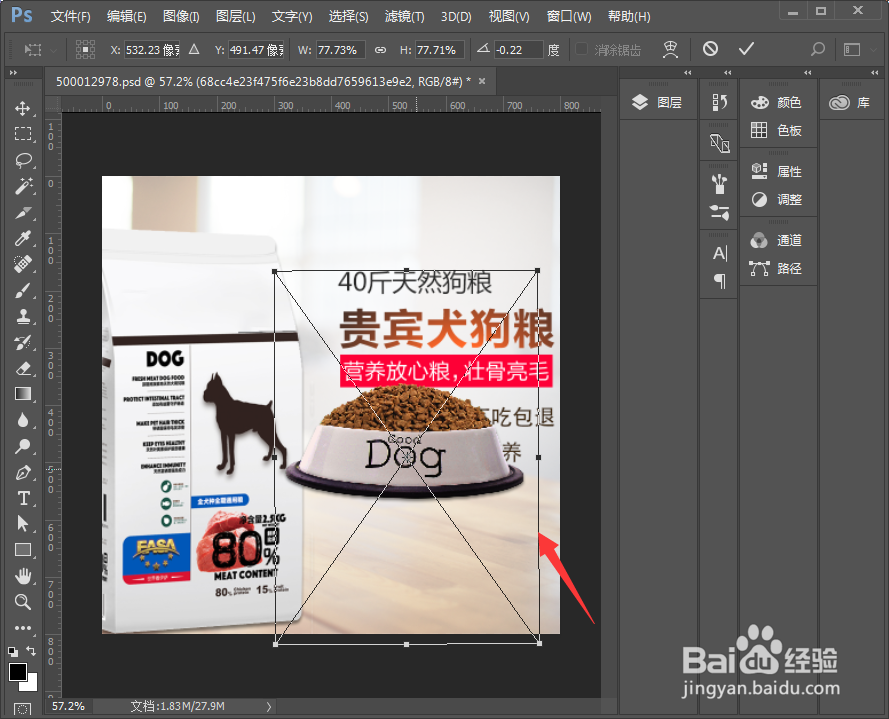Image resolution: width=889 pixels, height=719 pixels.
Task: Toggle the anti-alias checkbox
Action: [581, 49]
